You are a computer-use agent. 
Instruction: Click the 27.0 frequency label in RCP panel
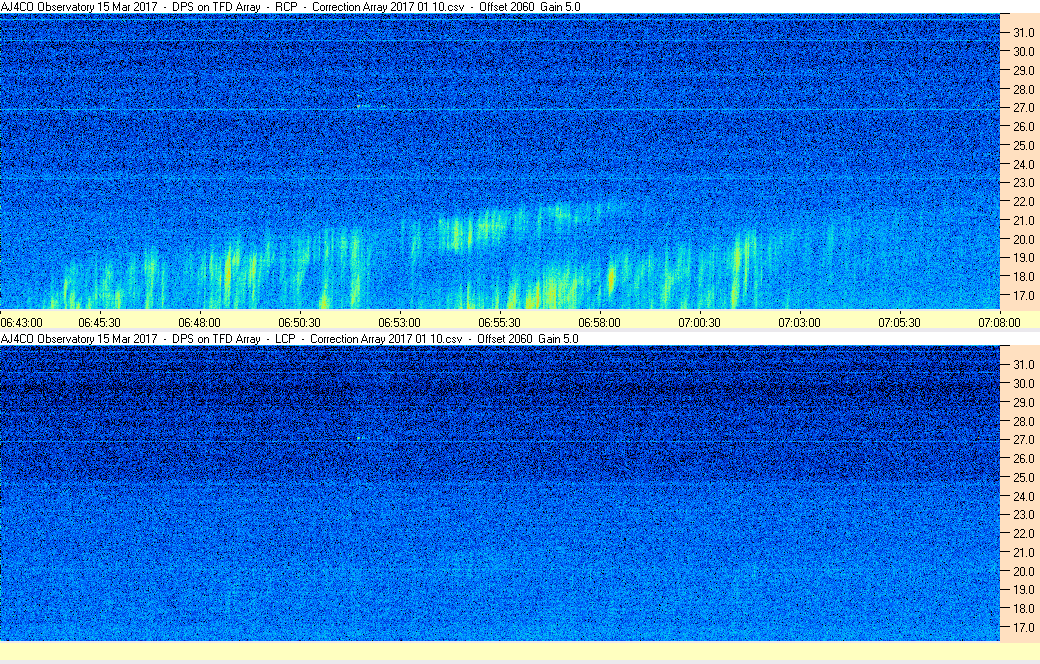(1023, 107)
